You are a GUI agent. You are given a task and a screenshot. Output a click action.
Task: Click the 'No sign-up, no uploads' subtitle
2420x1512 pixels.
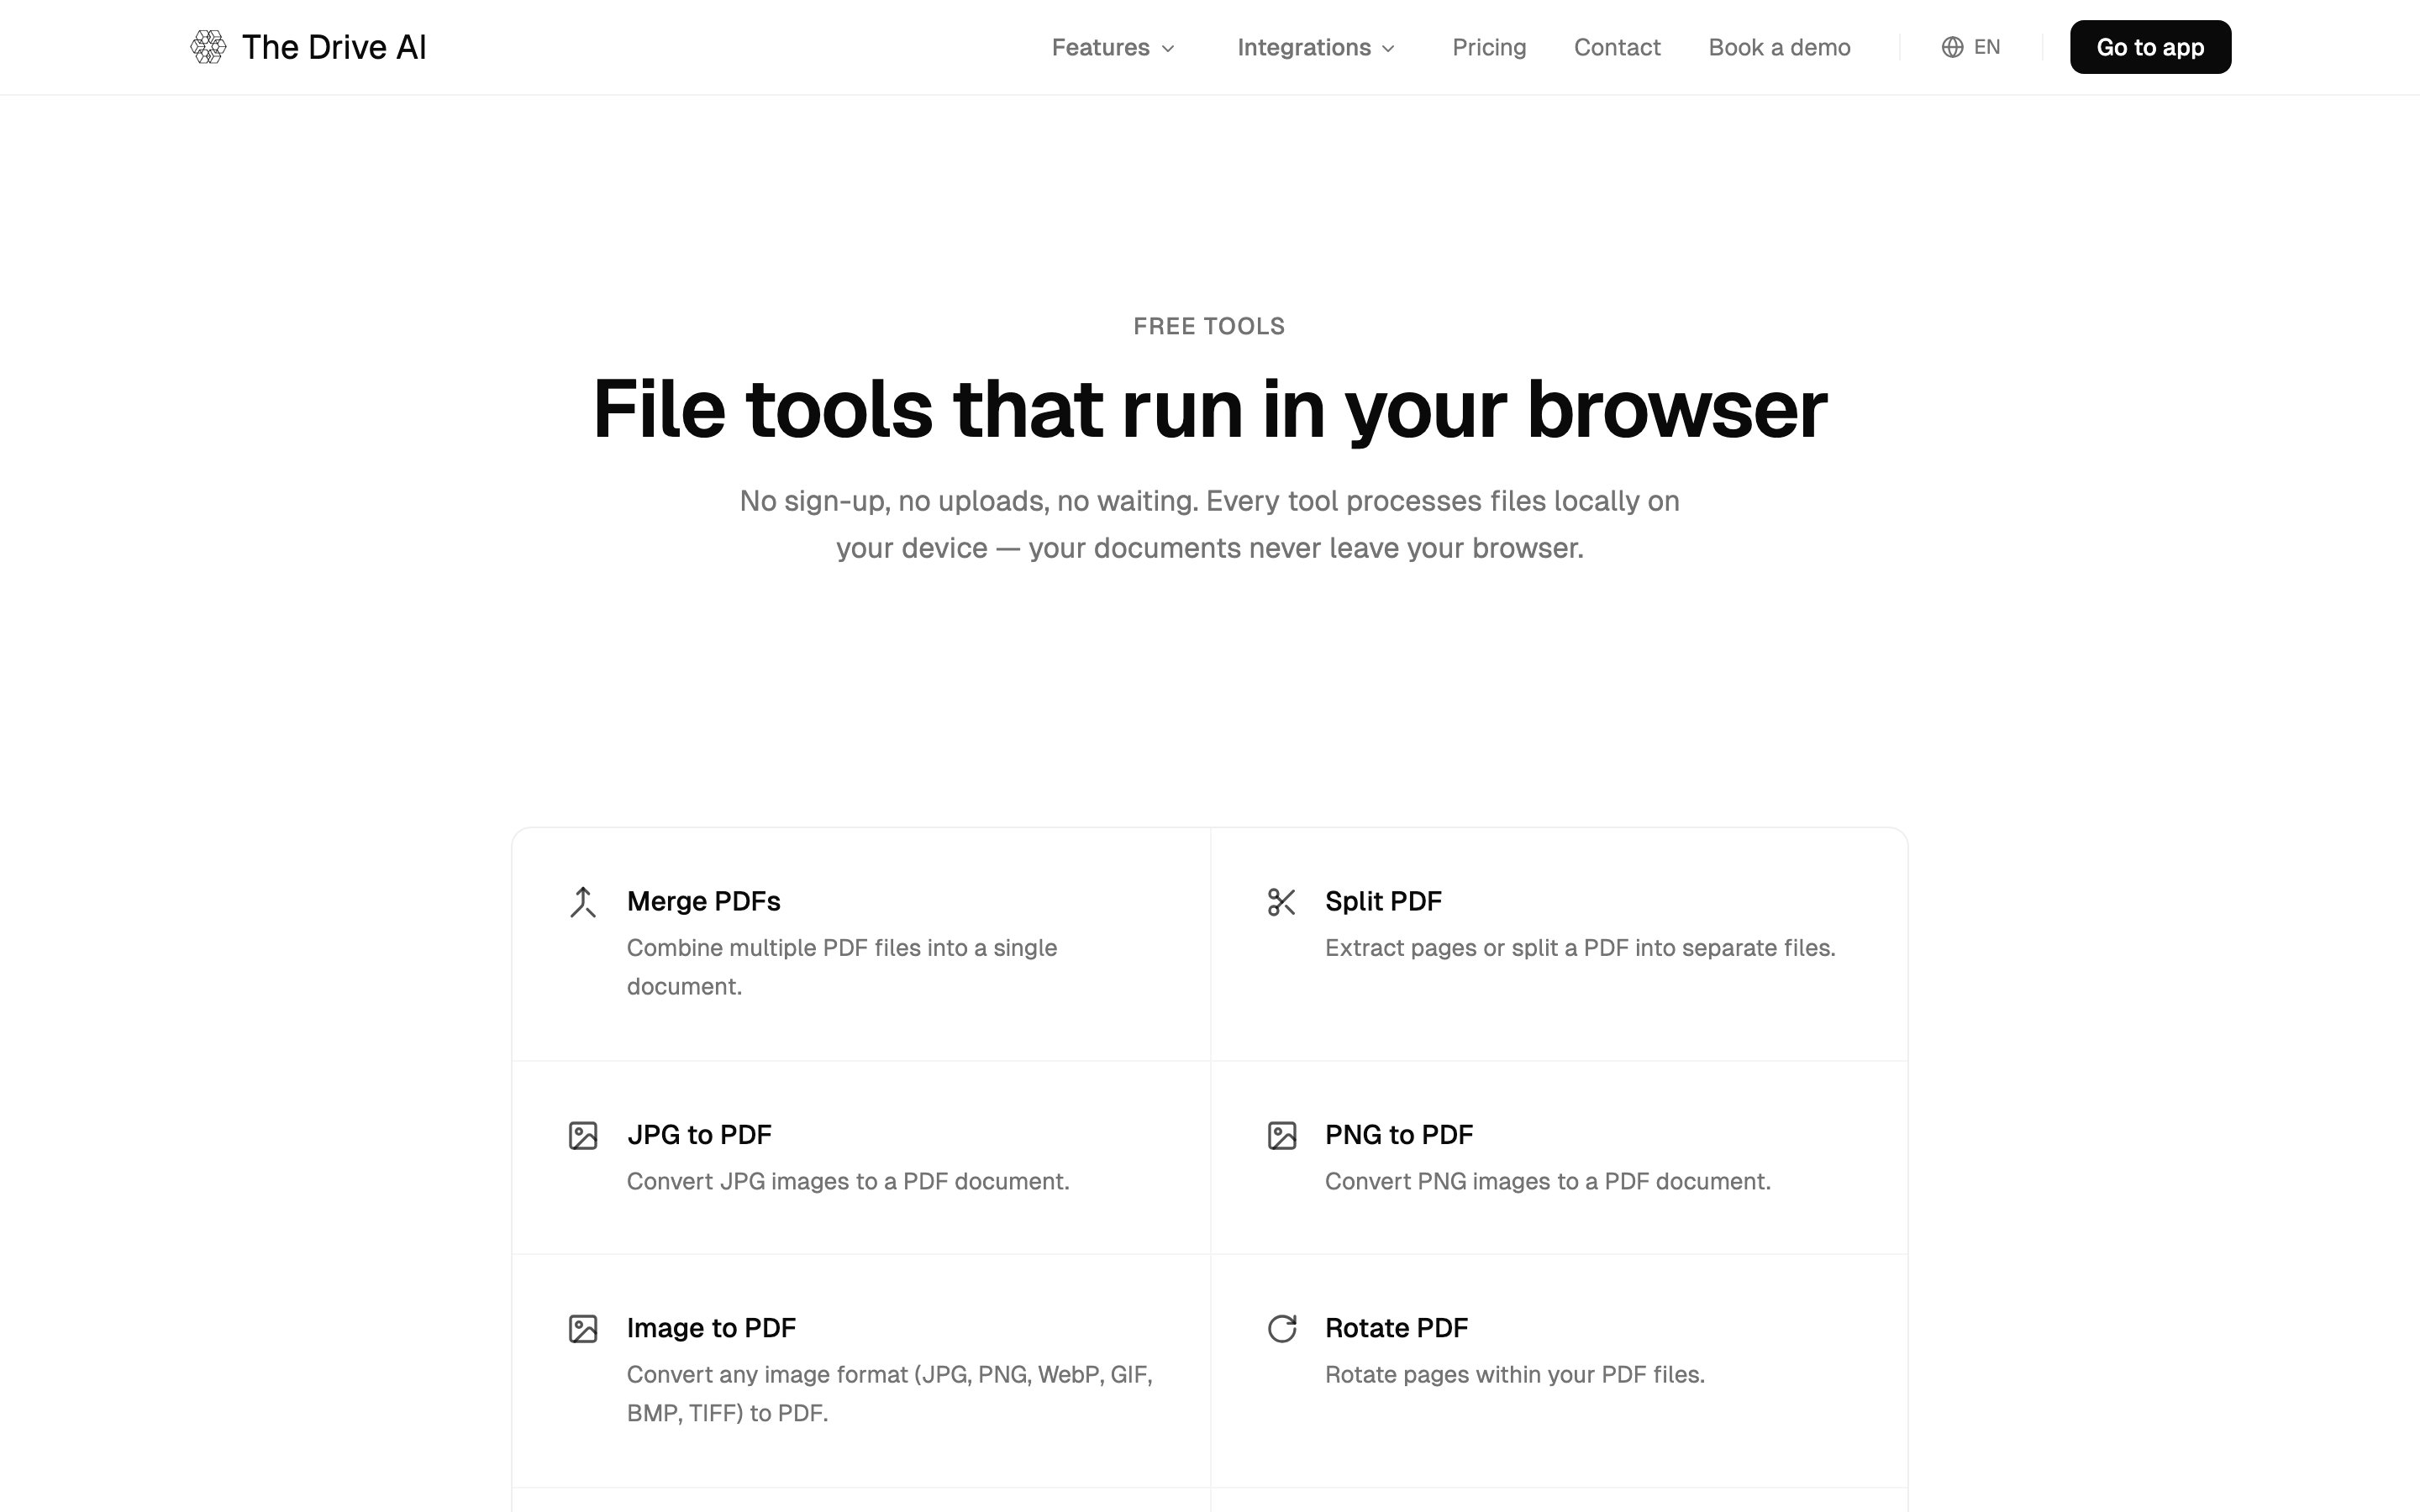pos(1209,524)
